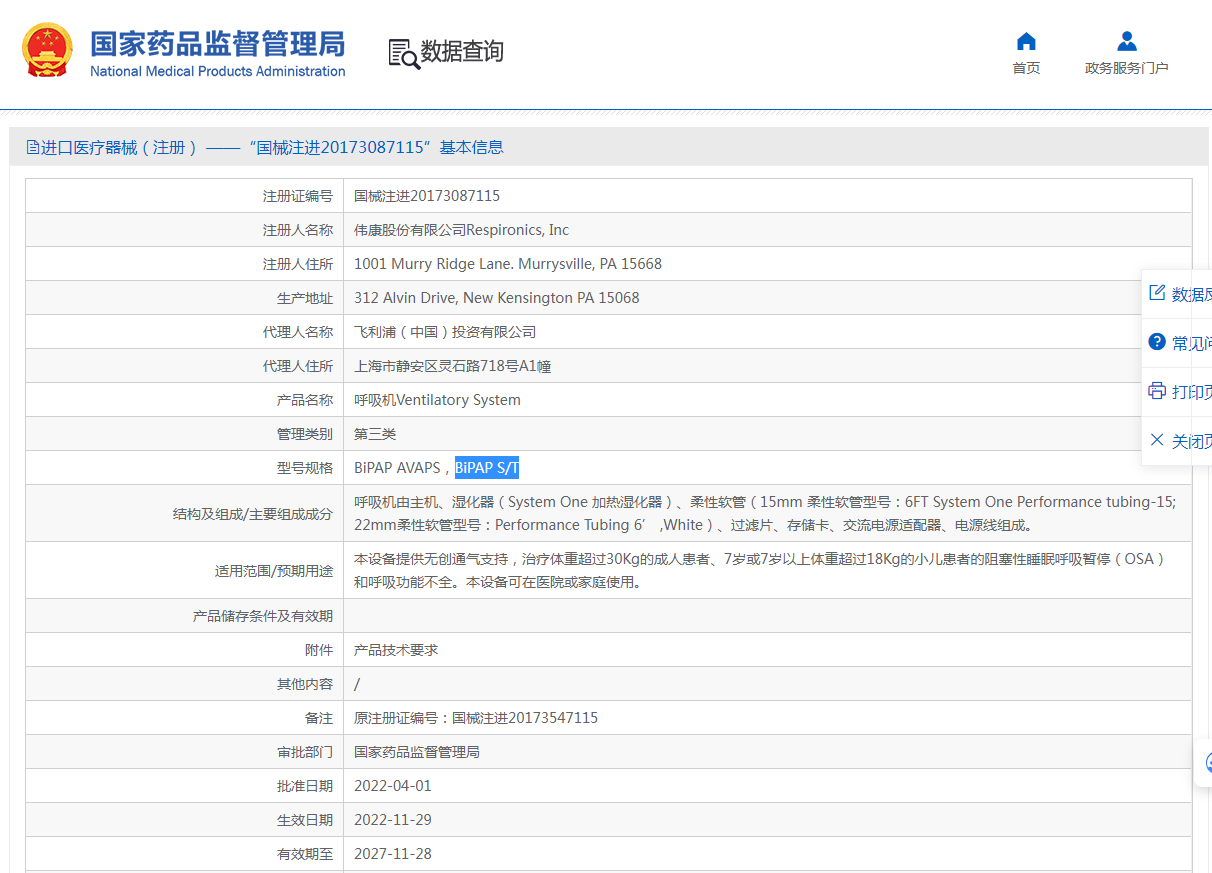Image resolution: width=1212 pixels, height=873 pixels.
Task: Click the document icon before 进口医疗器械
Action: [33, 147]
